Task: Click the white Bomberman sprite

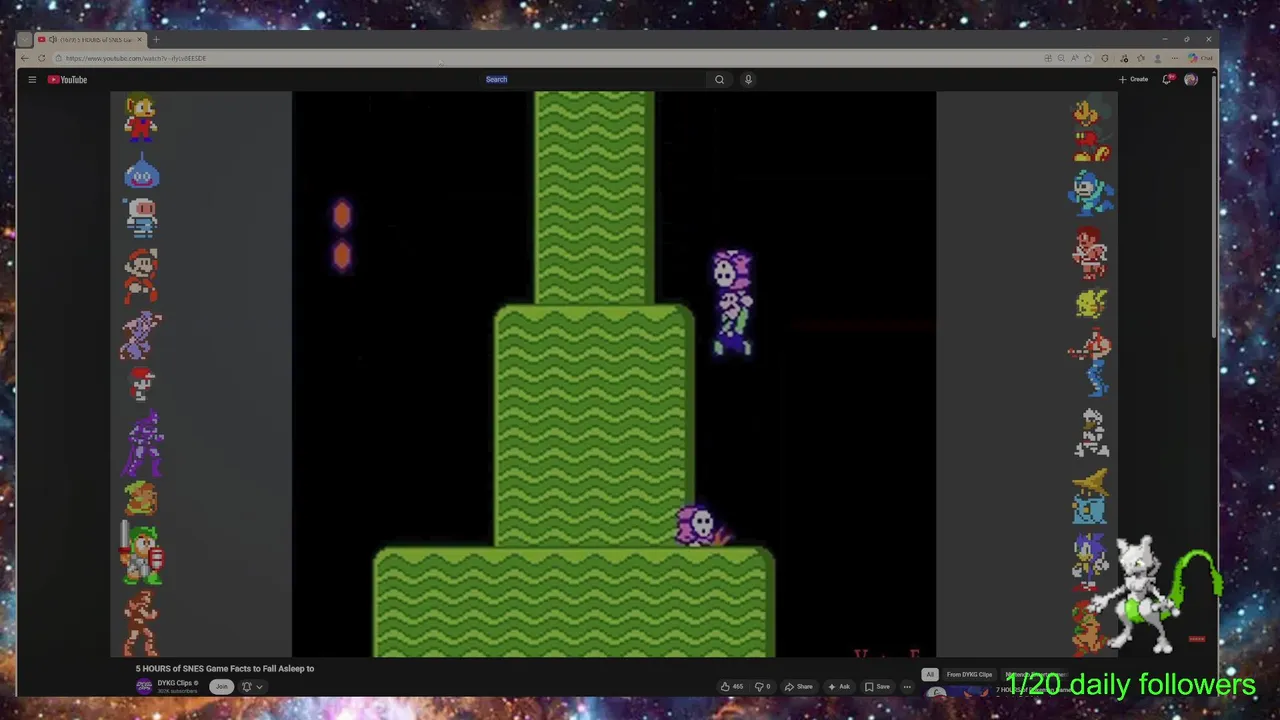Action: pyautogui.click(x=141, y=217)
